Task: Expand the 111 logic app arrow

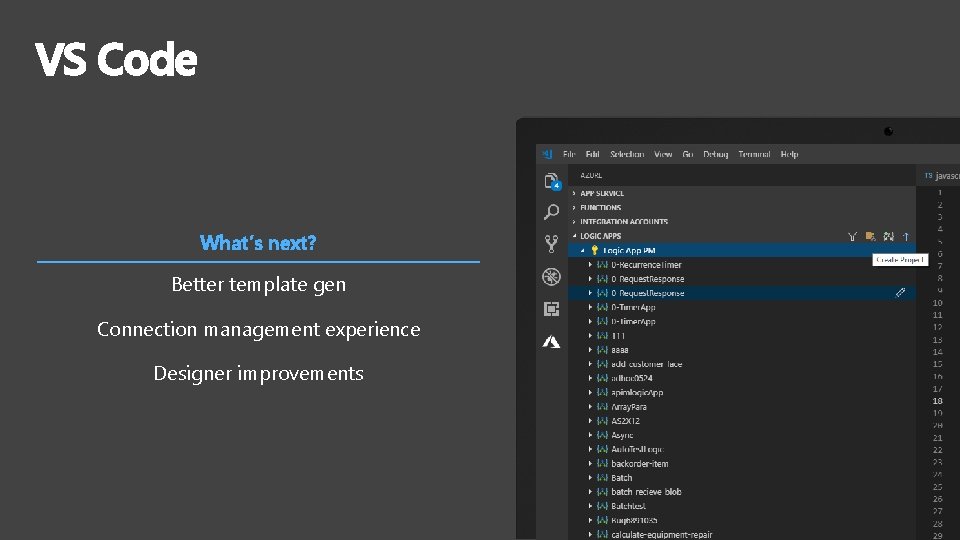Action: coord(590,336)
